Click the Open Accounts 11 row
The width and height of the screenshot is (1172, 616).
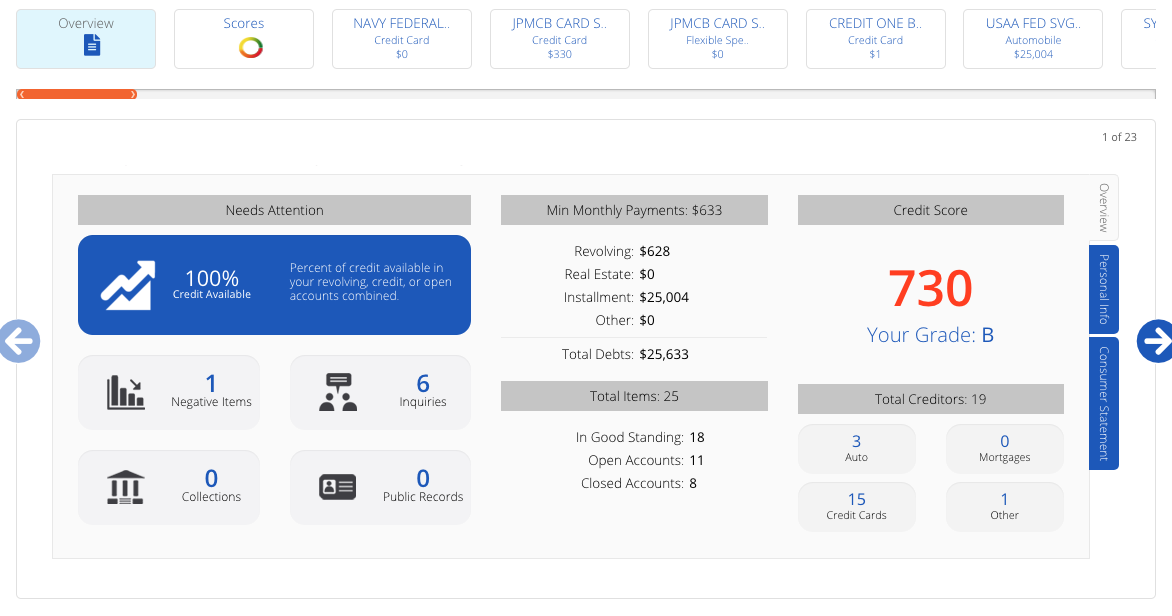coord(646,461)
